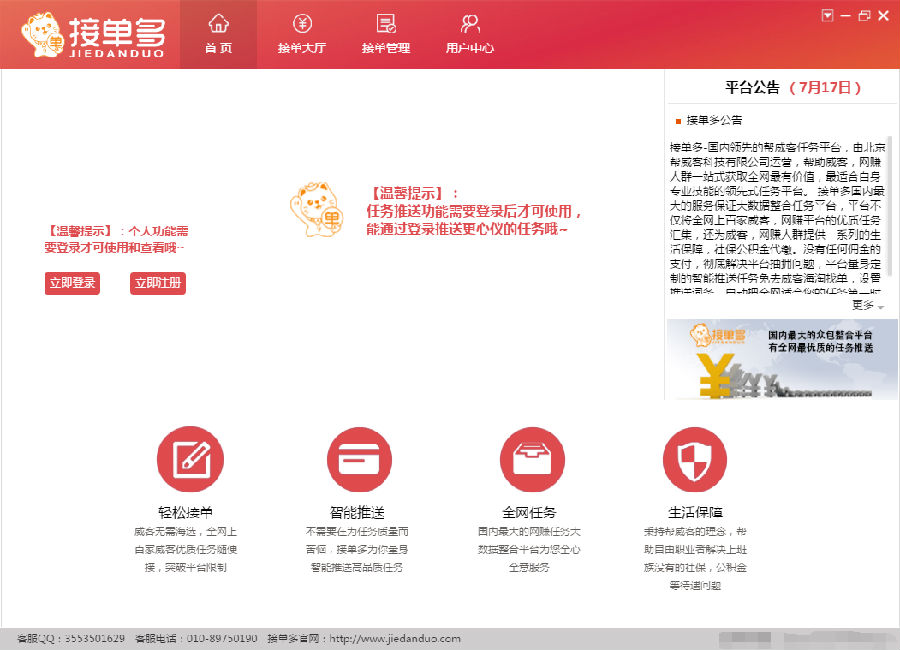Image resolution: width=900 pixels, height=650 pixels.
Task: Switch to 接单大厅 tab
Action: (301, 35)
